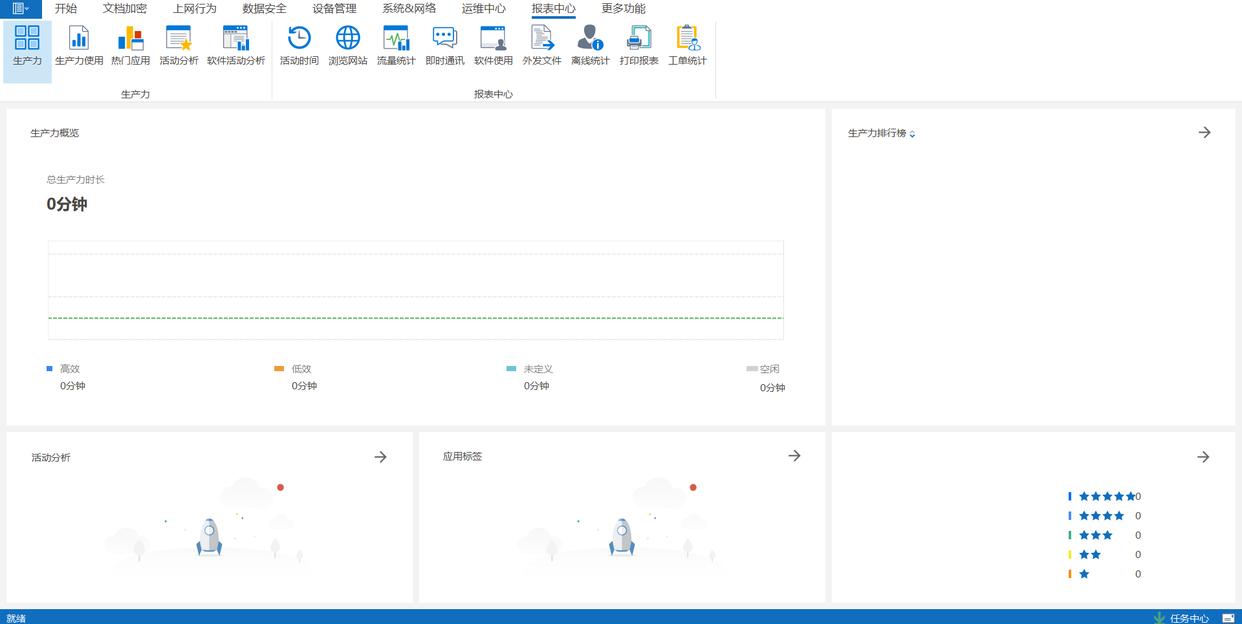Image resolution: width=1242 pixels, height=624 pixels.
Task: Toggle sort order next to 生产力排行榜
Action: [912, 134]
